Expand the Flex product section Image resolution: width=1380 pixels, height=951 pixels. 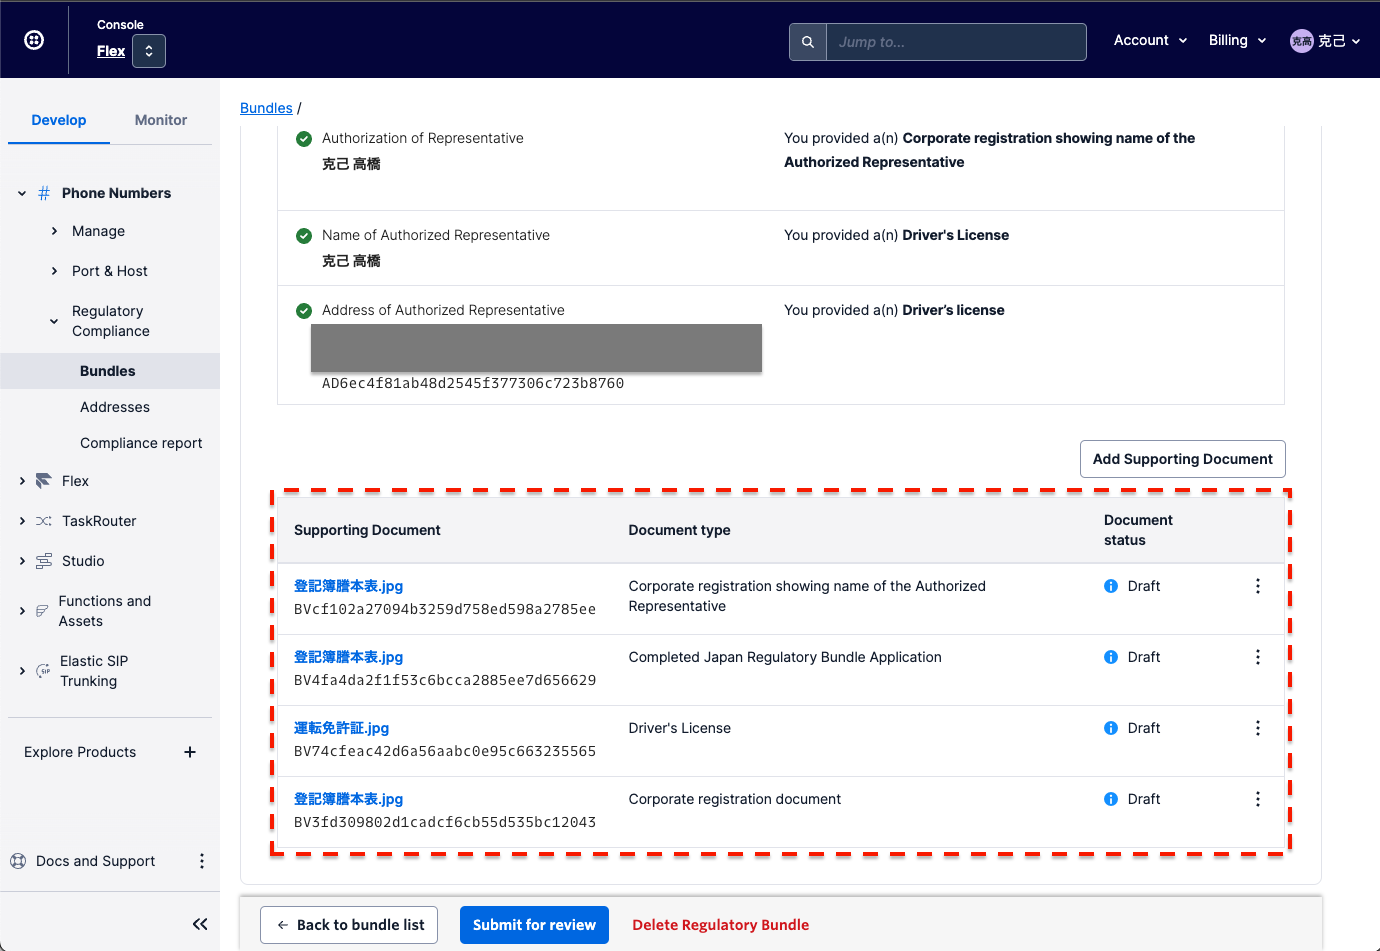click(x=22, y=481)
